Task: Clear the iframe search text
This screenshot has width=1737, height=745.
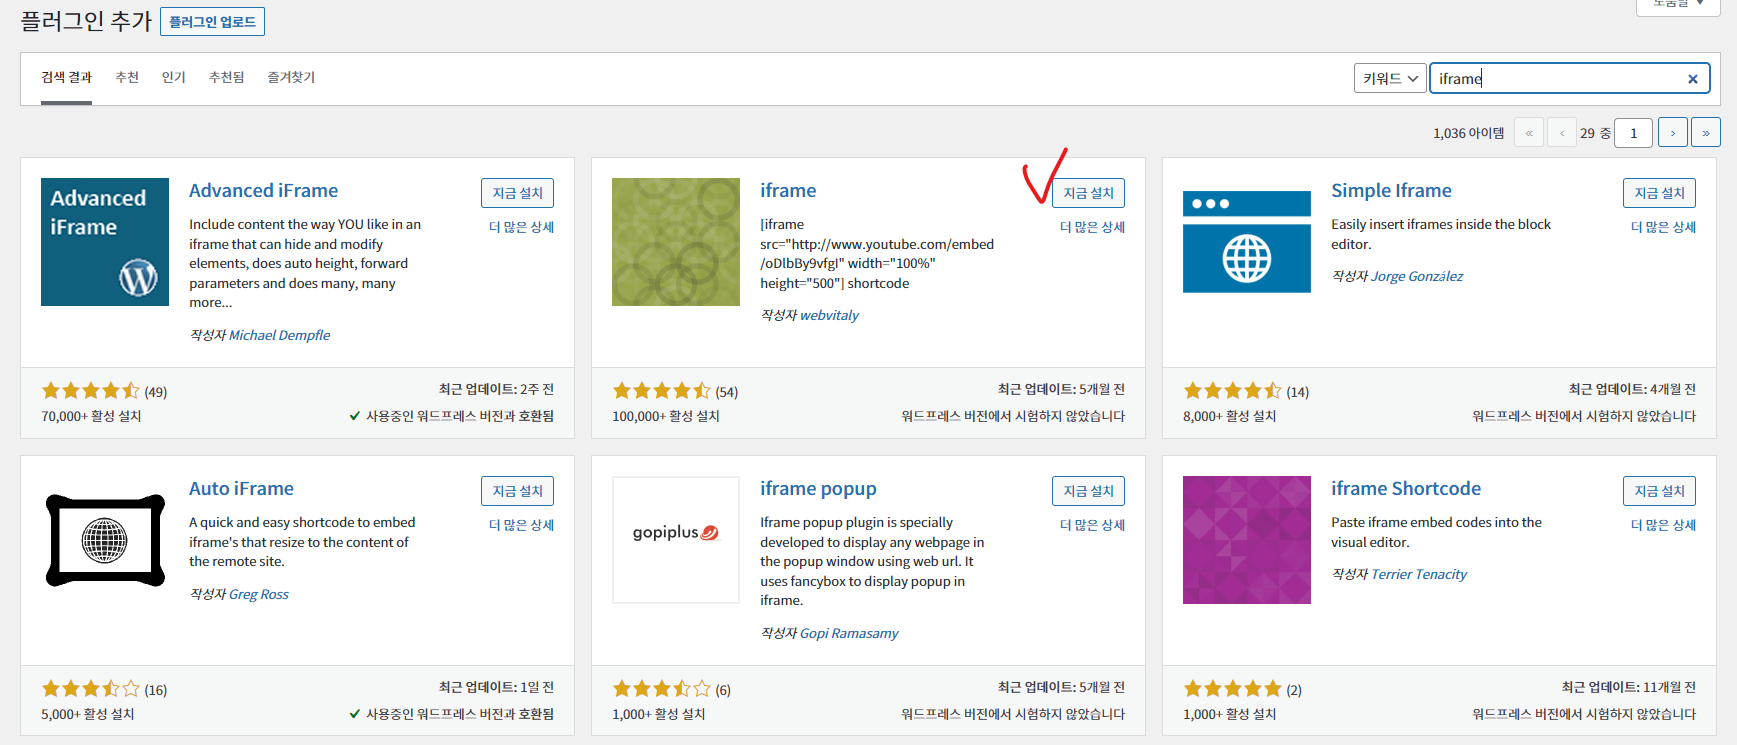Action: [x=1693, y=79]
